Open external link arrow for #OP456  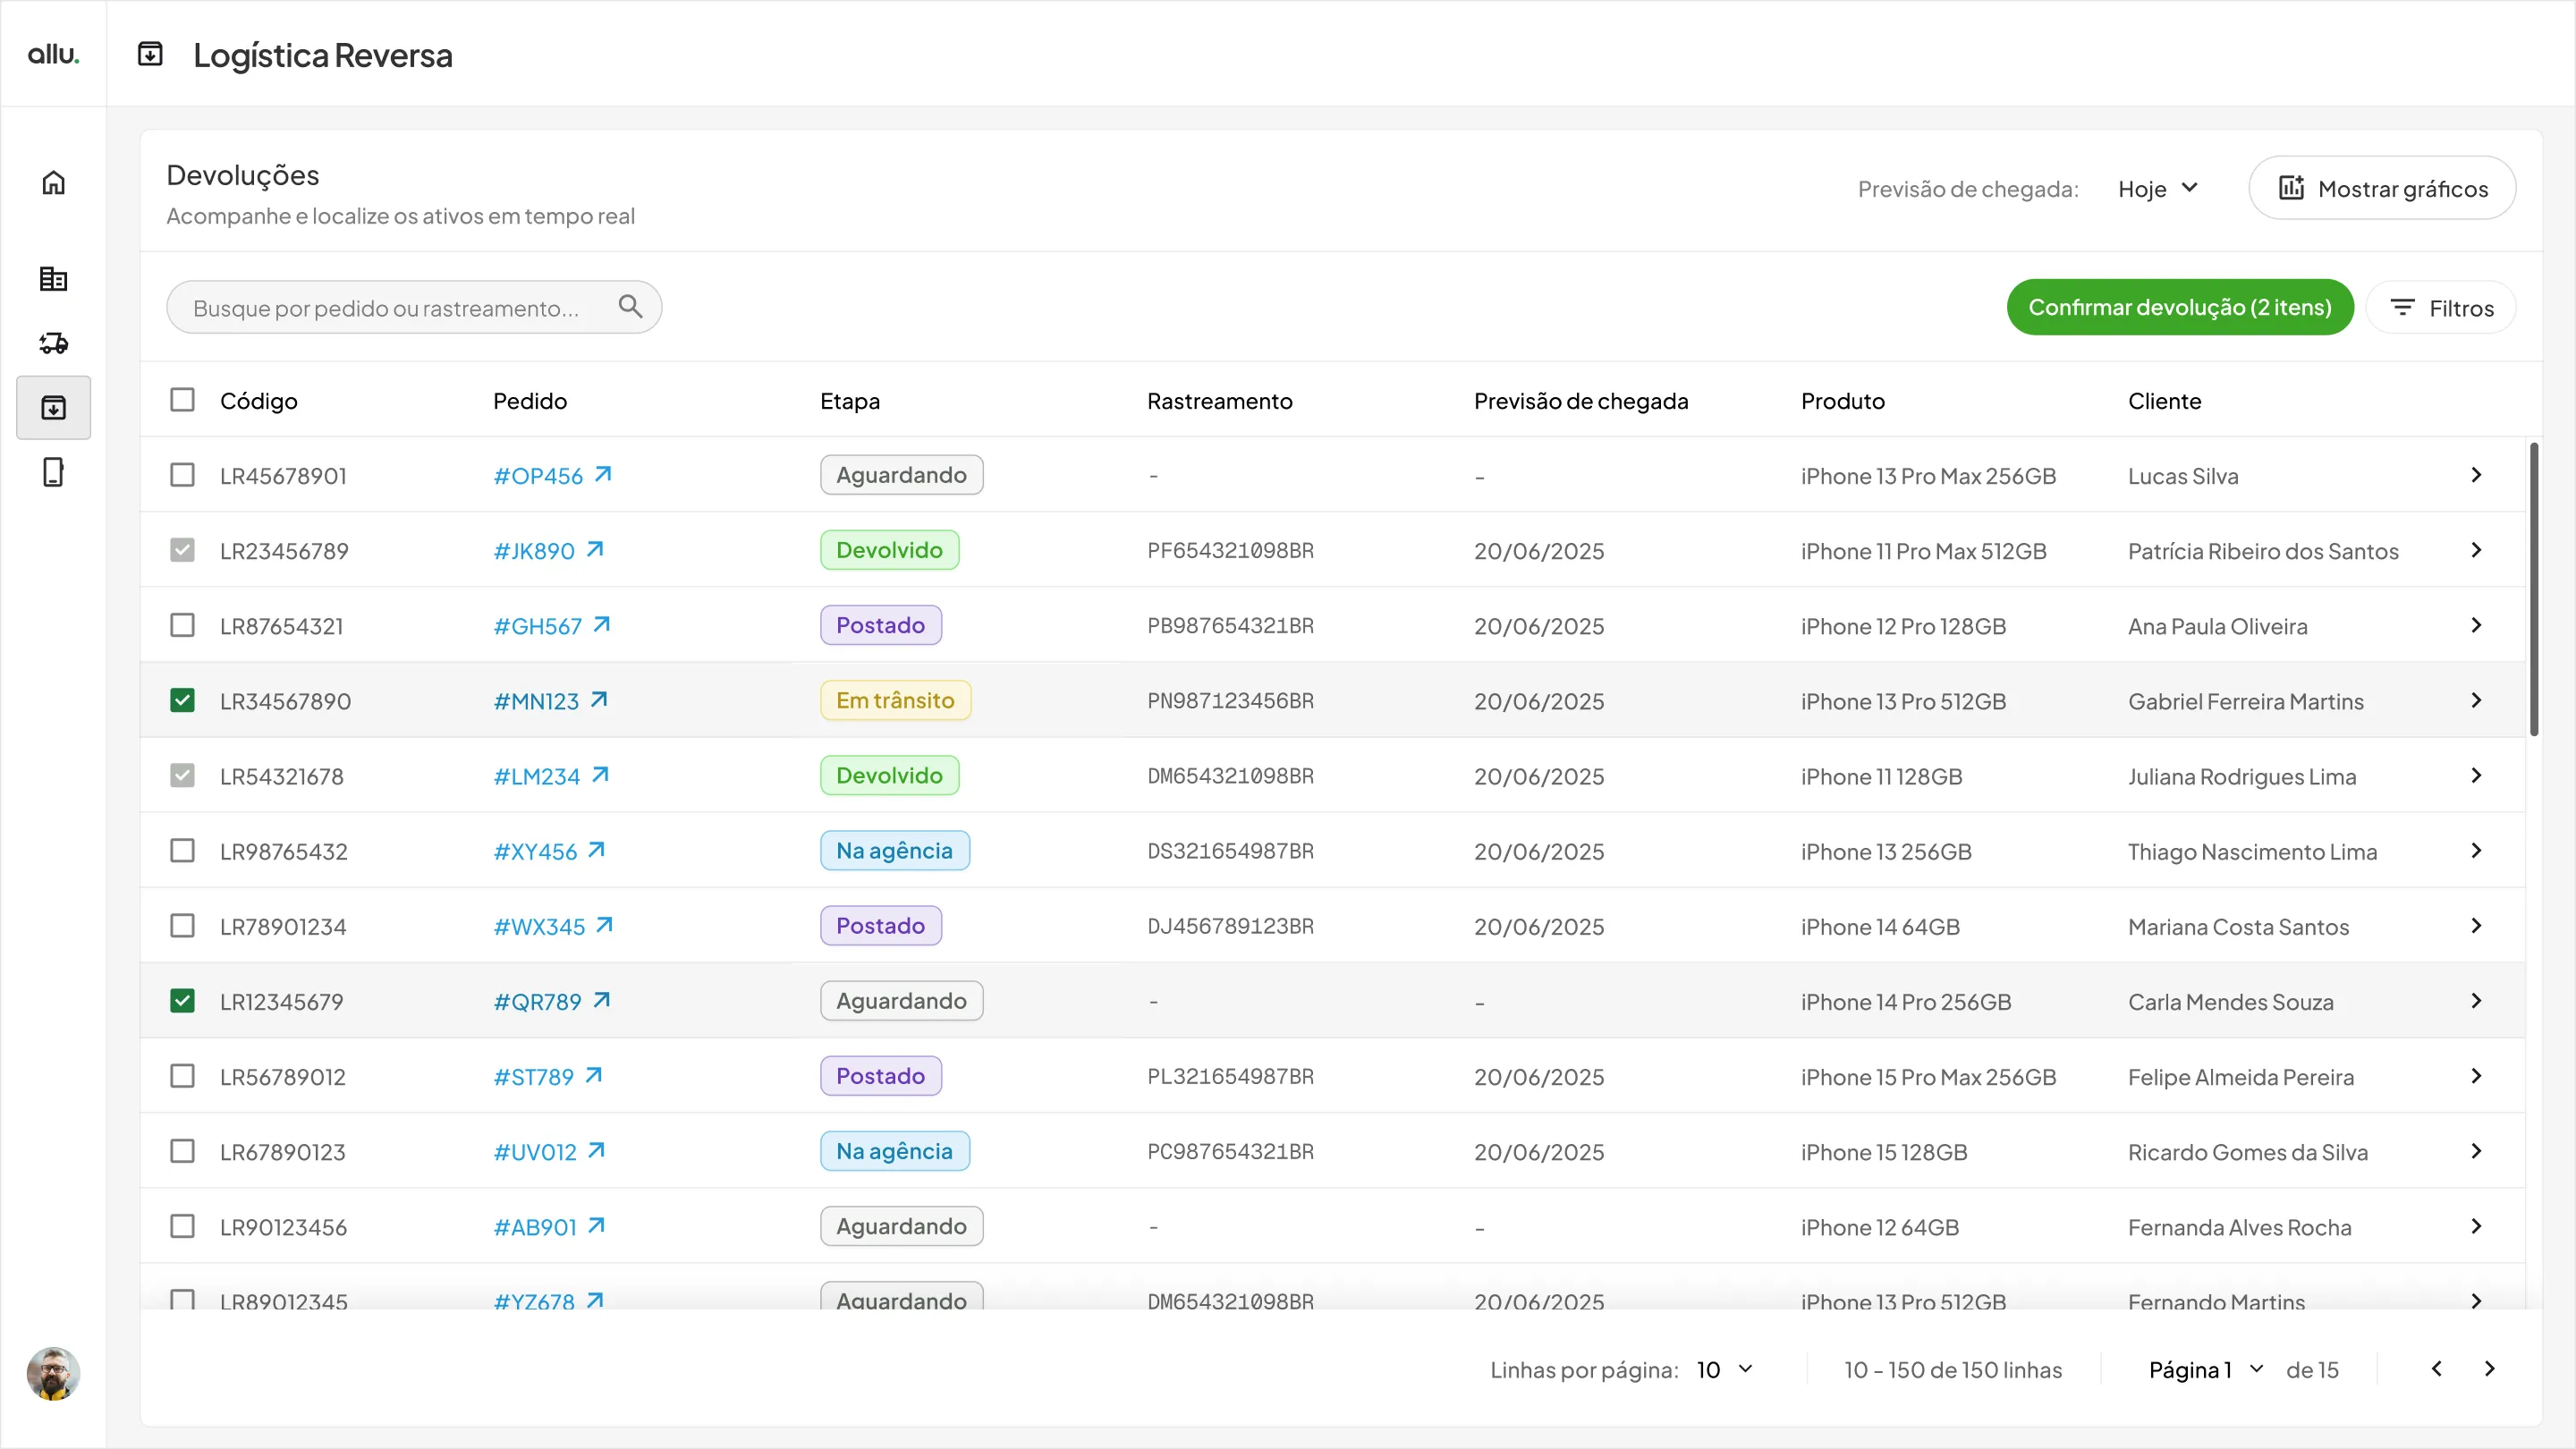pos(603,474)
